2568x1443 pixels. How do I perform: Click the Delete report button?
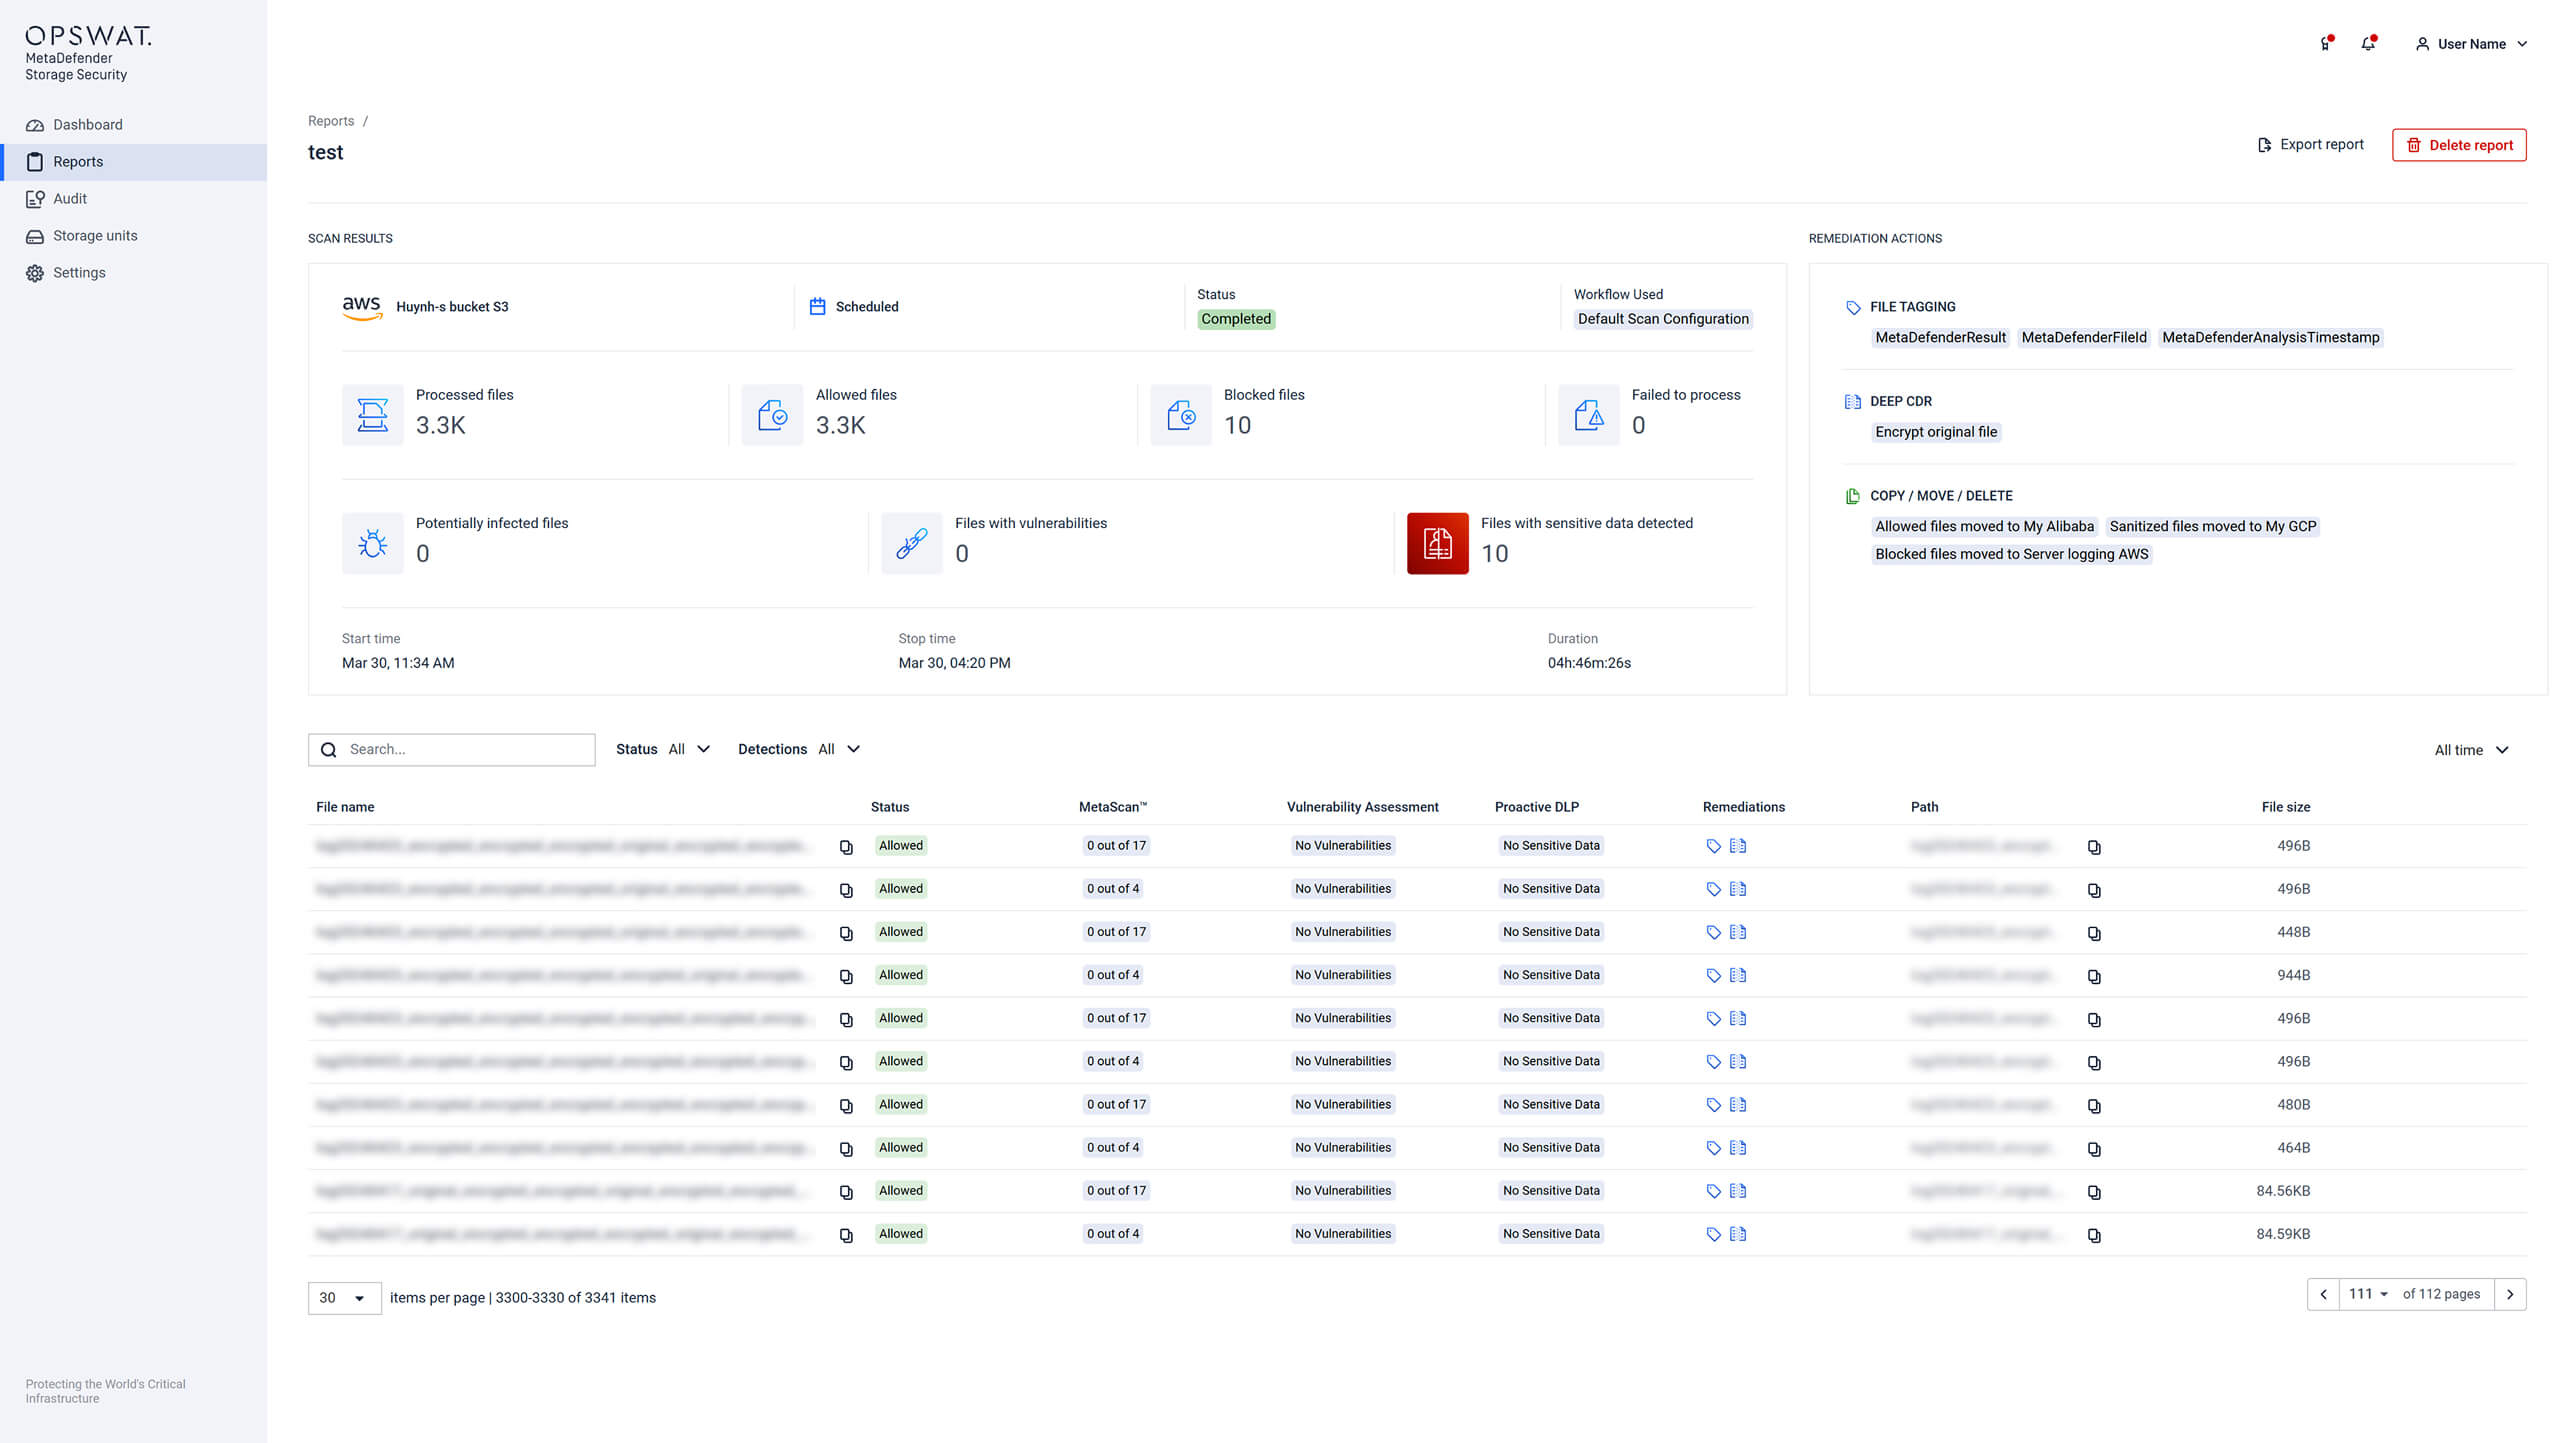2459,144
